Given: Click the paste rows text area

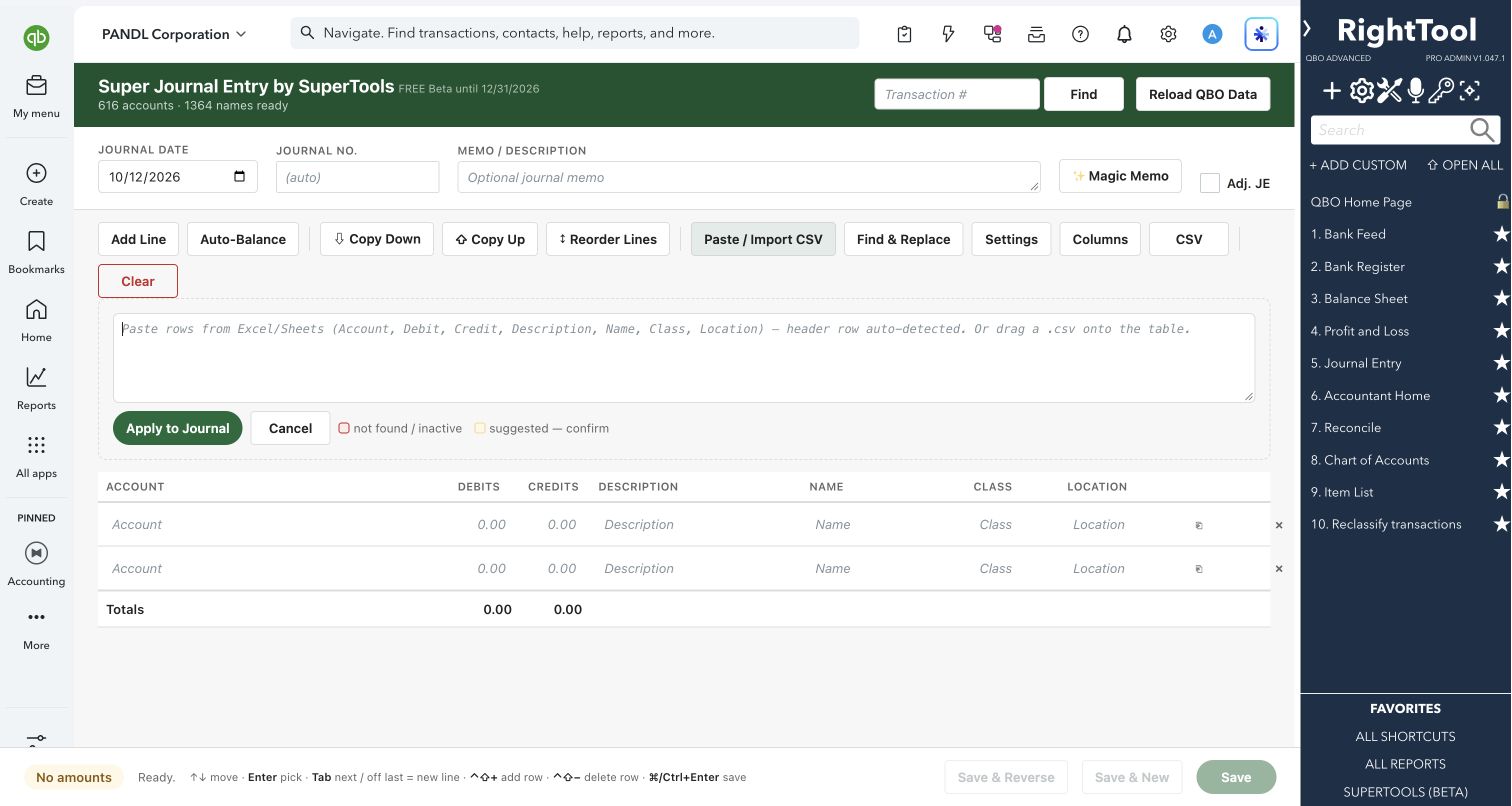Looking at the screenshot, I should pos(684,358).
